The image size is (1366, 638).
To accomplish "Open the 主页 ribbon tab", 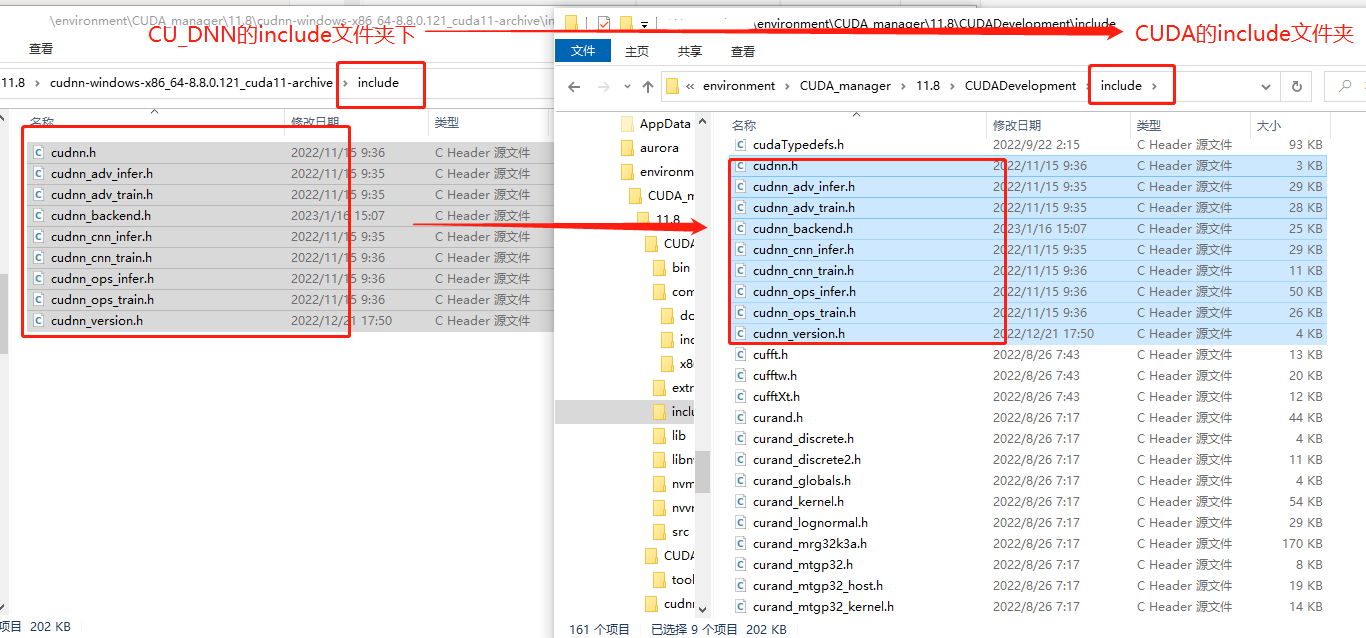I will (637, 51).
